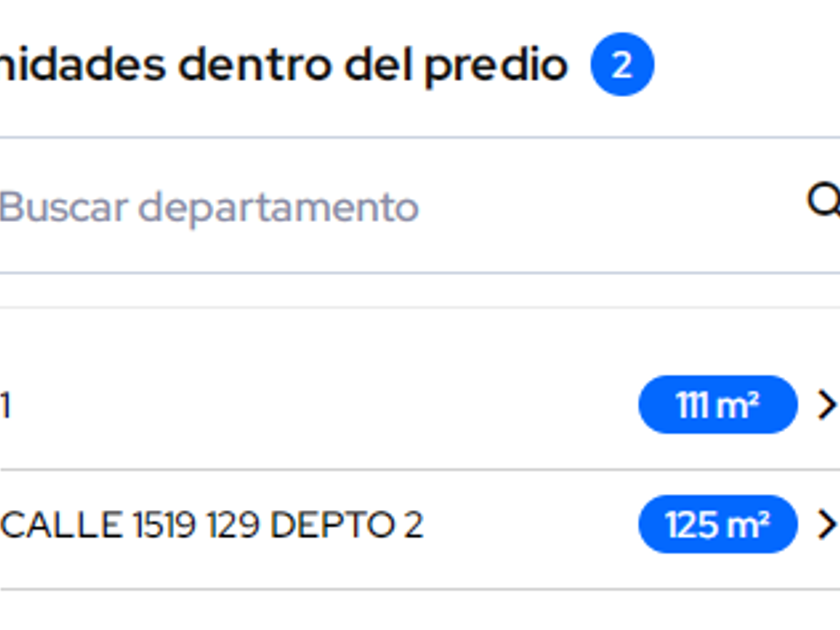Open CALLE 1519 129 DEPTO 2 chevron arrow
The width and height of the screenshot is (840, 630).
click(826, 524)
